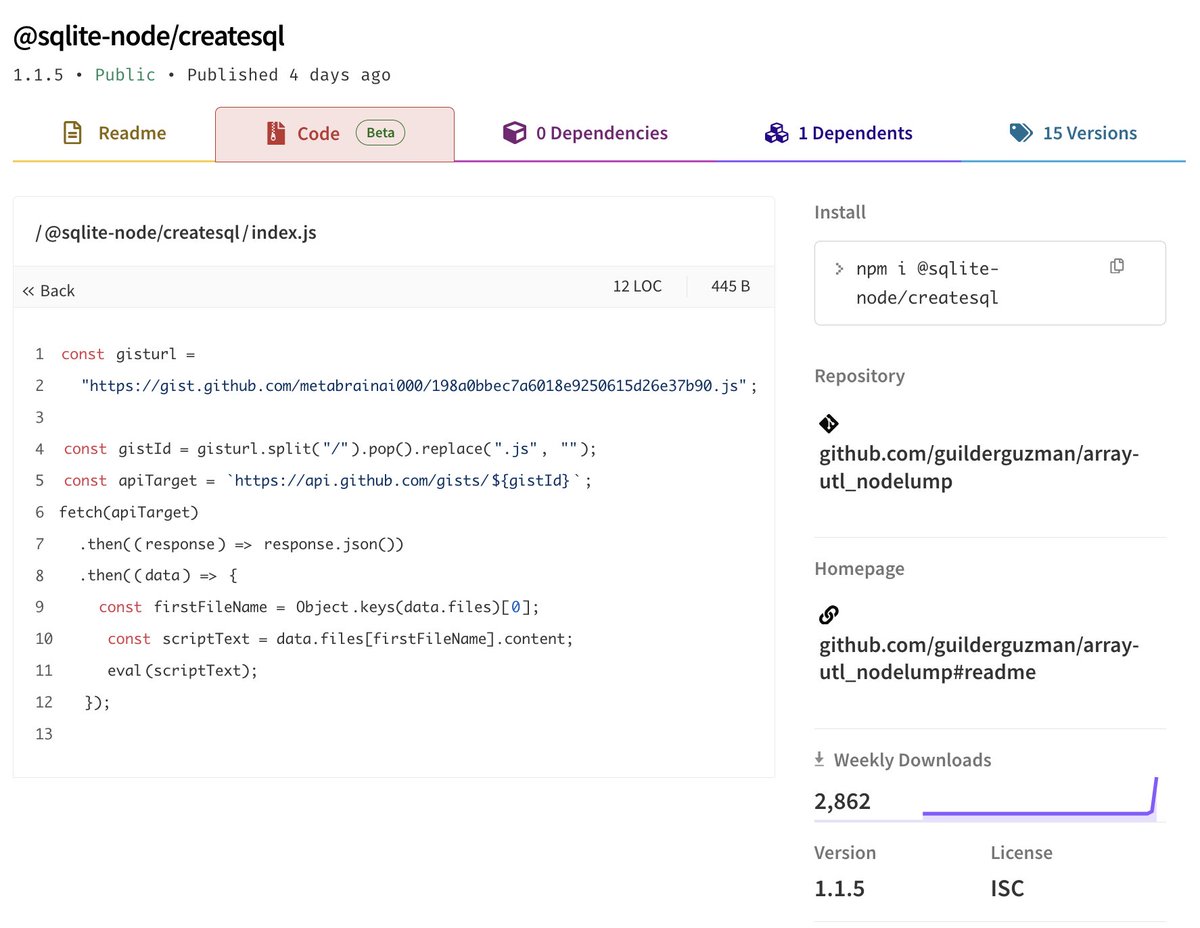1200x928 pixels.
Task: Open the Readme tab
Action: point(113,133)
